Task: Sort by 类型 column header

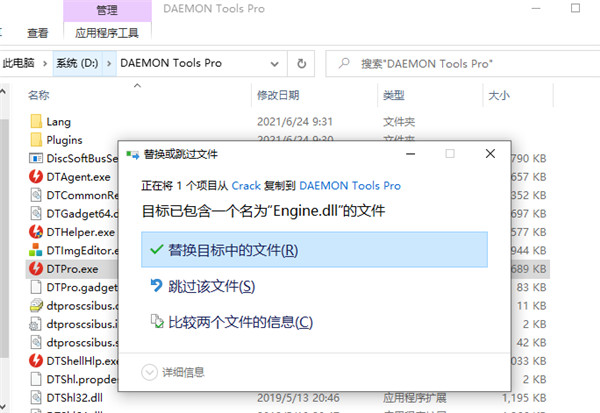Action: tap(394, 95)
